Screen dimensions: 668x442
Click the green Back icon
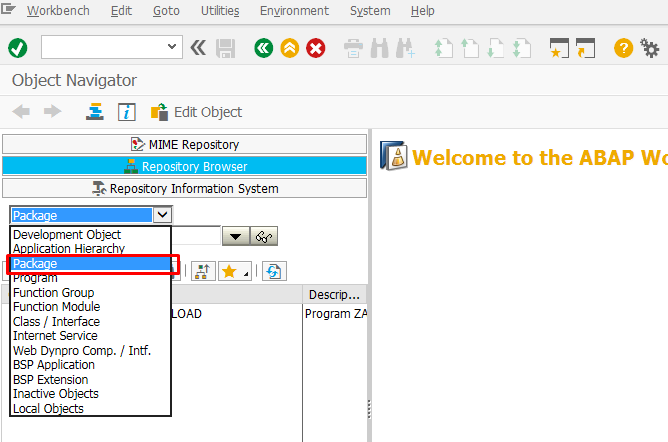pyautogui.click(x=264, y=48)
